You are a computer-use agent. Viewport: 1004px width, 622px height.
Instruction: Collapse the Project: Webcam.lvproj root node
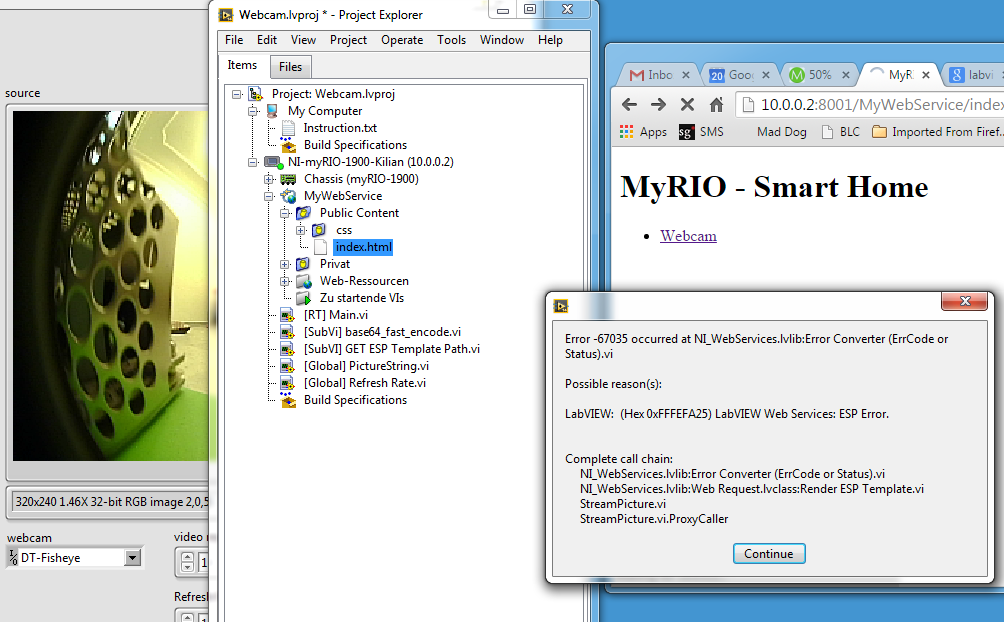click(x=237, y=94)
